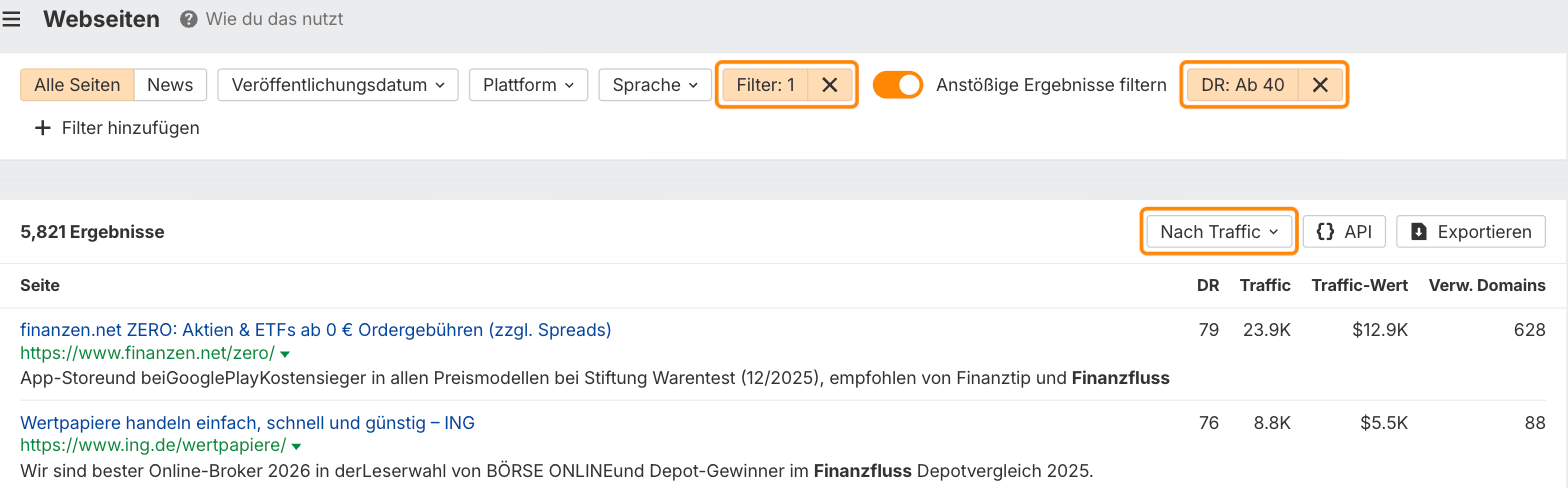Open the Veröffentlichungsdatum dropdown
1568x488 pixels.
[x=338, y=85]
